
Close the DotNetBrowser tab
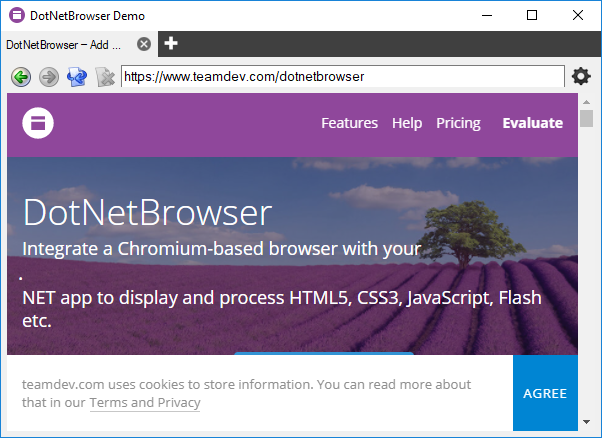[x=144, y=44]
